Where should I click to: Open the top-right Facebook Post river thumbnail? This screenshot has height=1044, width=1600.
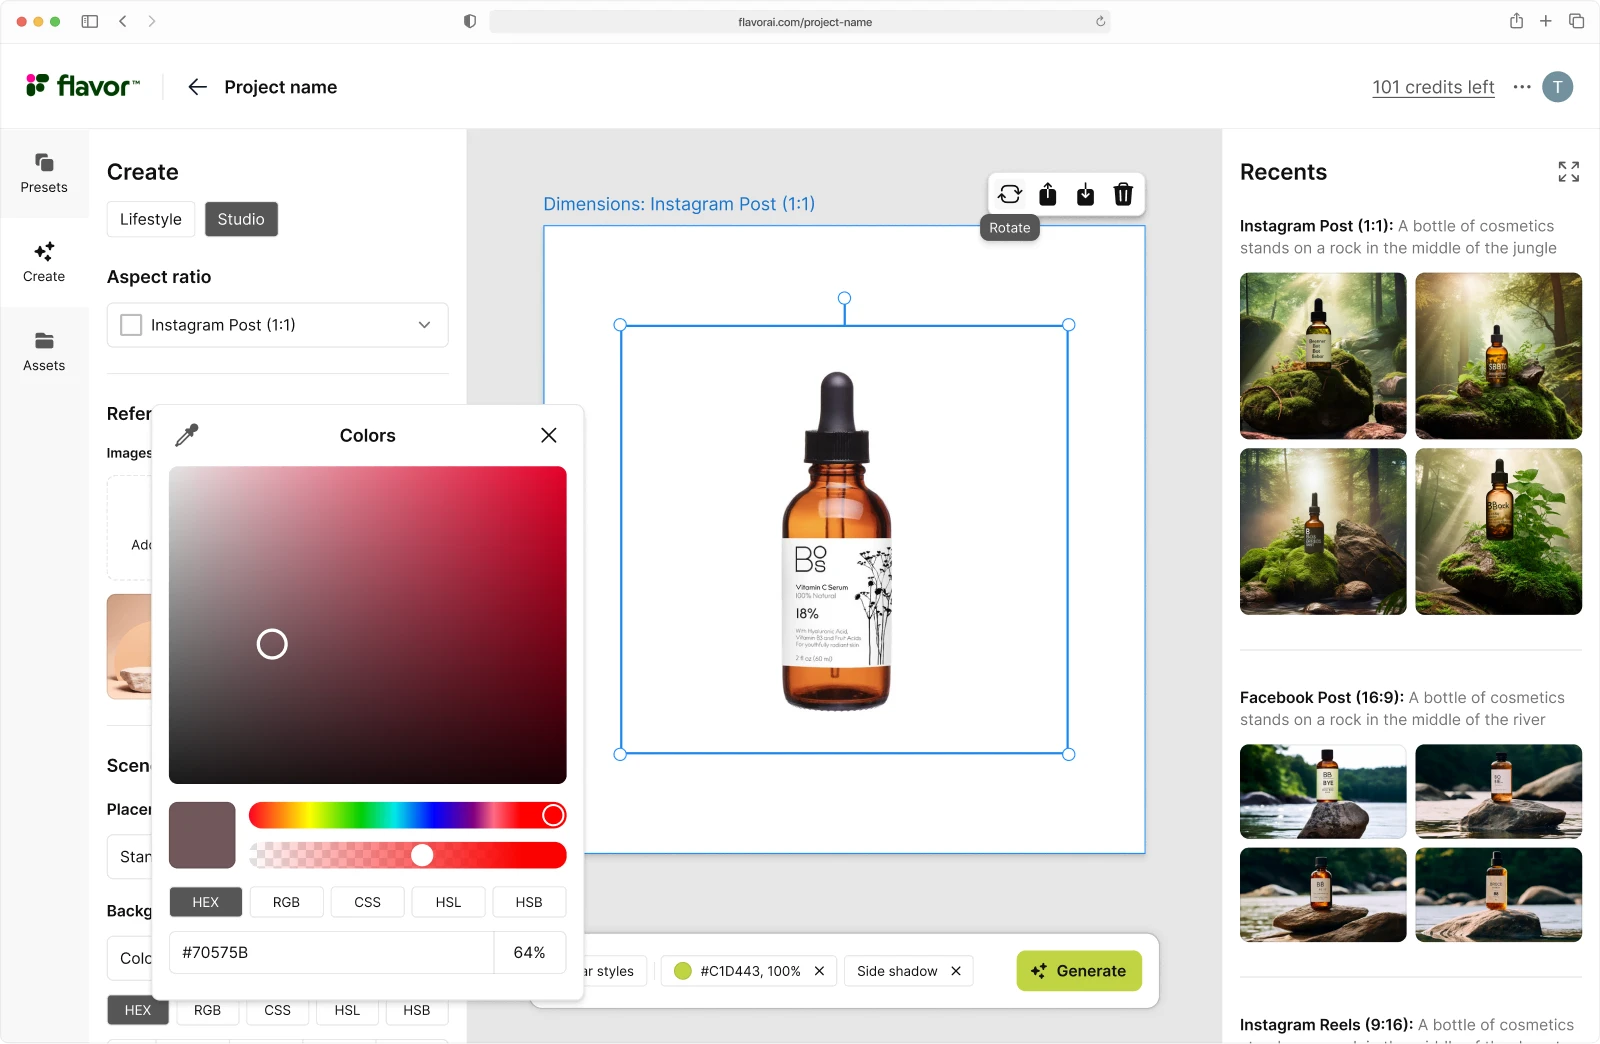click(1499, 791)
